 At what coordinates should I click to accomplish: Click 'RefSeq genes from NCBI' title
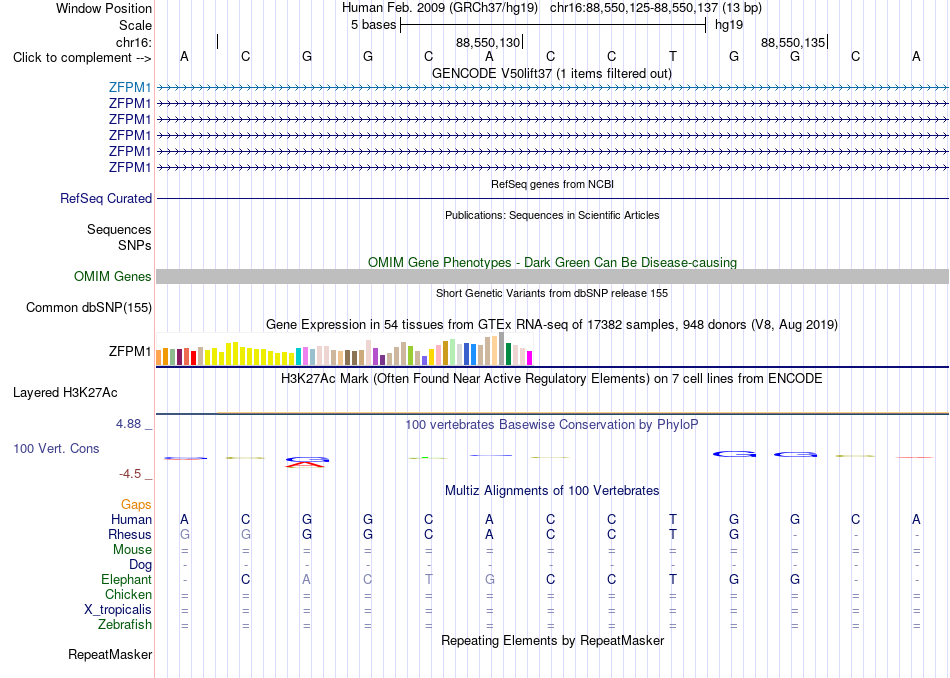tap(552, 184)
